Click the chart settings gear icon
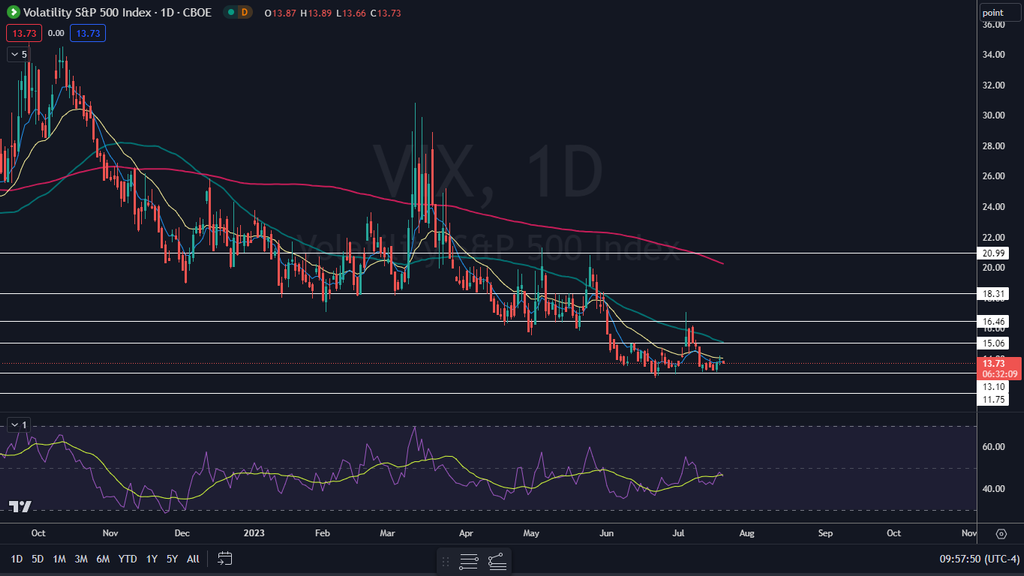This screenshot has height=576, width=1024. (1001, 534)
